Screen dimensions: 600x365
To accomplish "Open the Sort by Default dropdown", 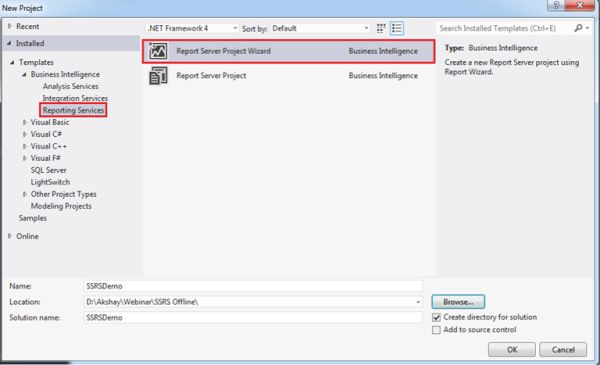I will [320, 28].
